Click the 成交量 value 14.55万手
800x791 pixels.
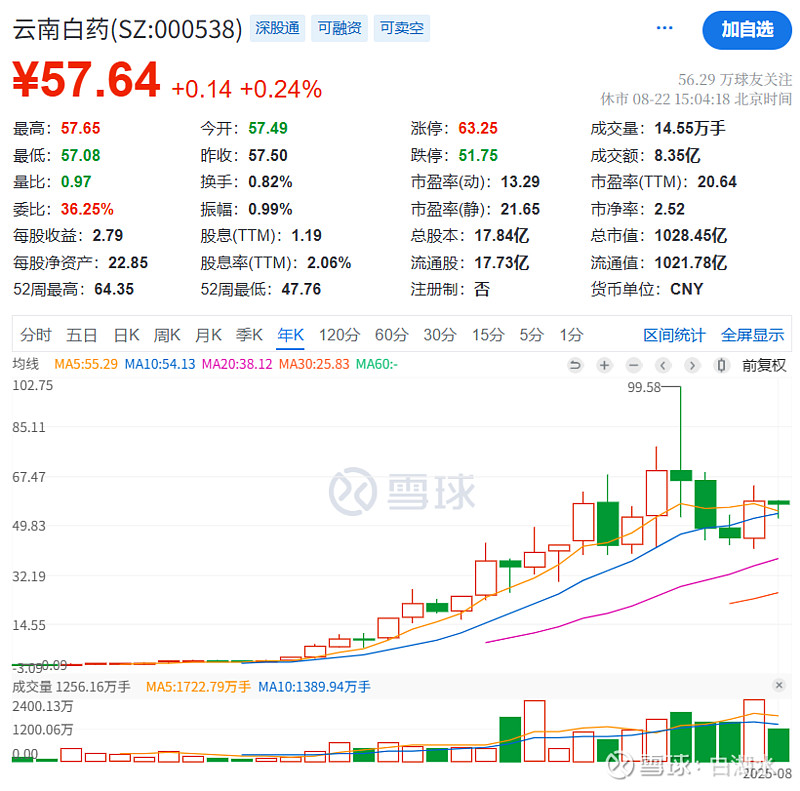coord(690,129)
